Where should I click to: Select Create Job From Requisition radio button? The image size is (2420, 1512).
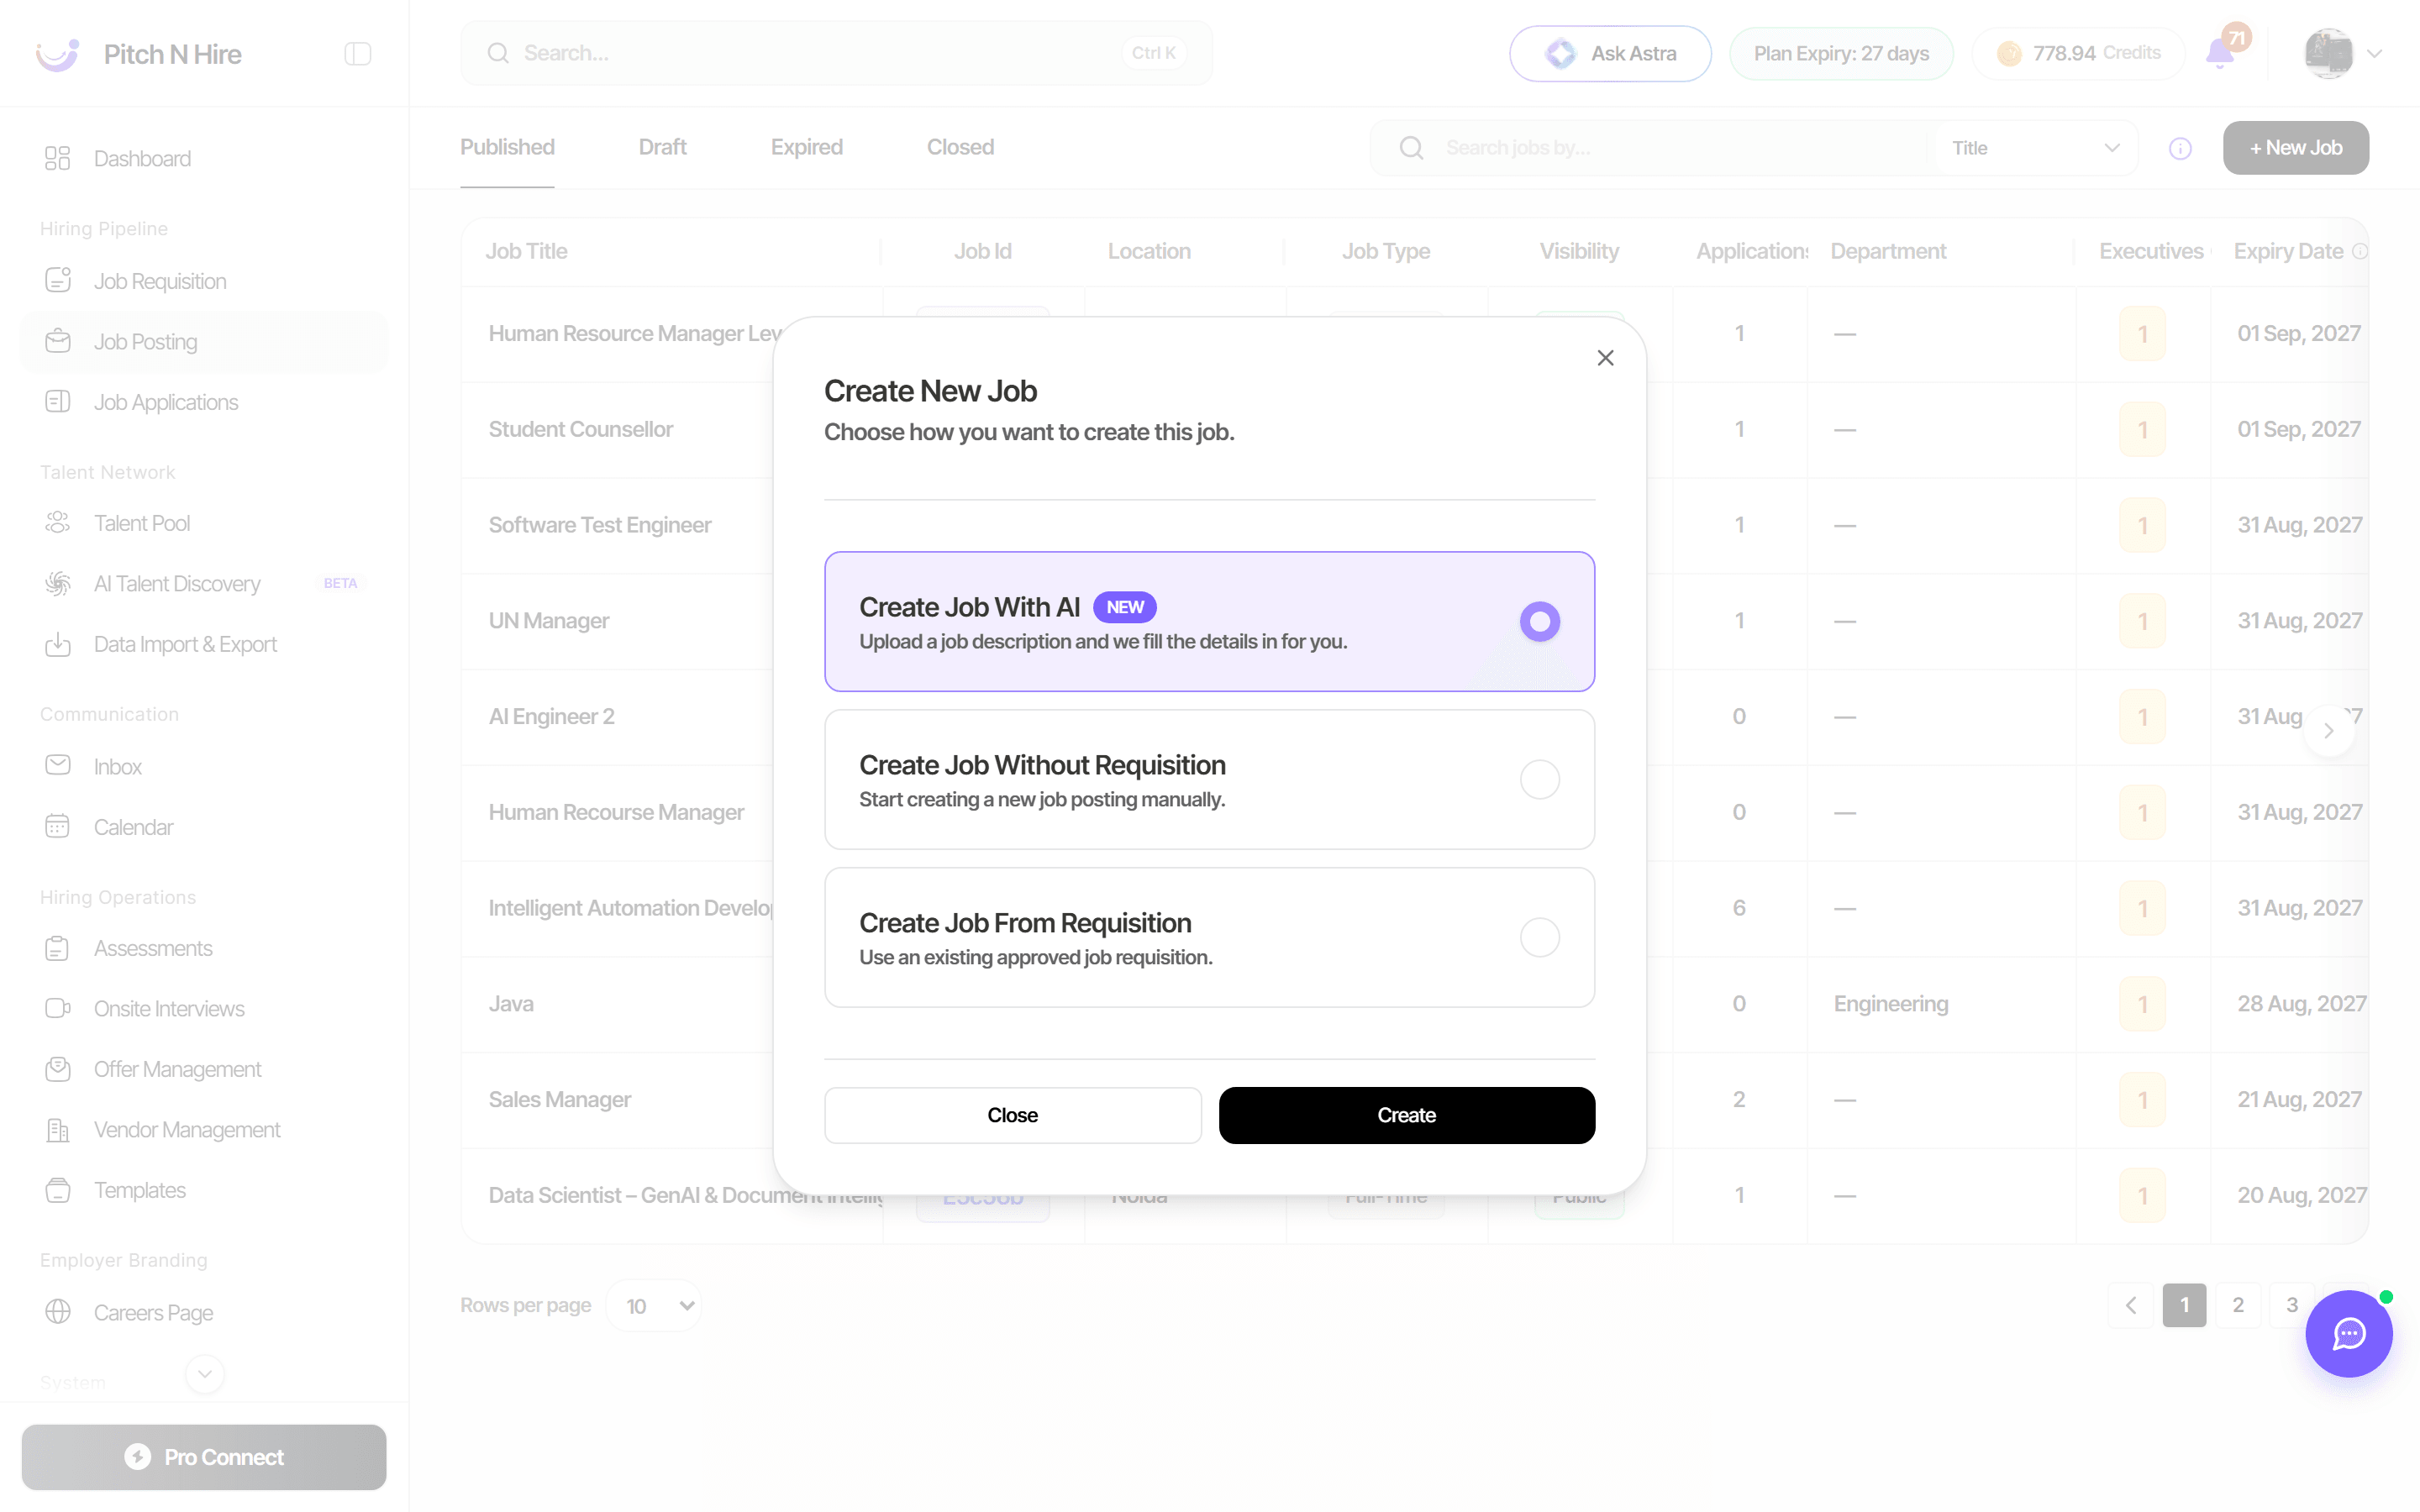pos(1539,937)
